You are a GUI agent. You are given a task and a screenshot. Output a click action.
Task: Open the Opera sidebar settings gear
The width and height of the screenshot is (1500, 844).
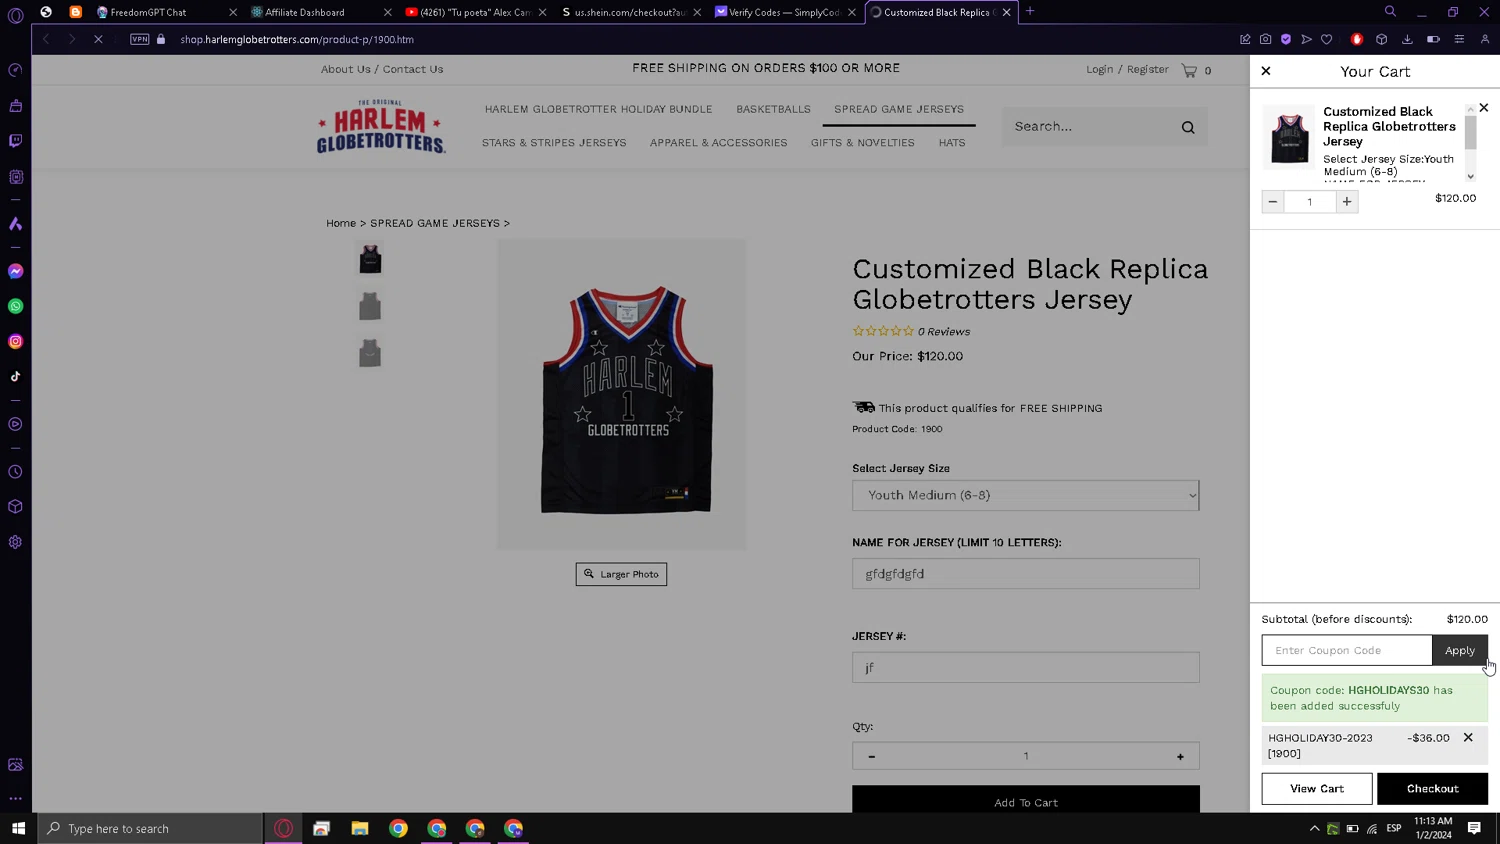click(15, 542)
